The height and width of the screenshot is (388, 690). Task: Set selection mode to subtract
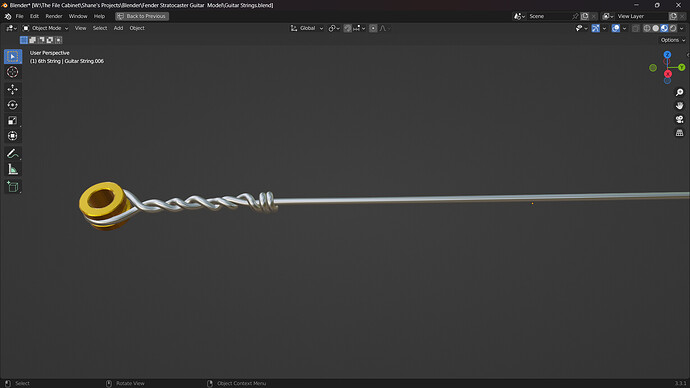pos(41,40)
